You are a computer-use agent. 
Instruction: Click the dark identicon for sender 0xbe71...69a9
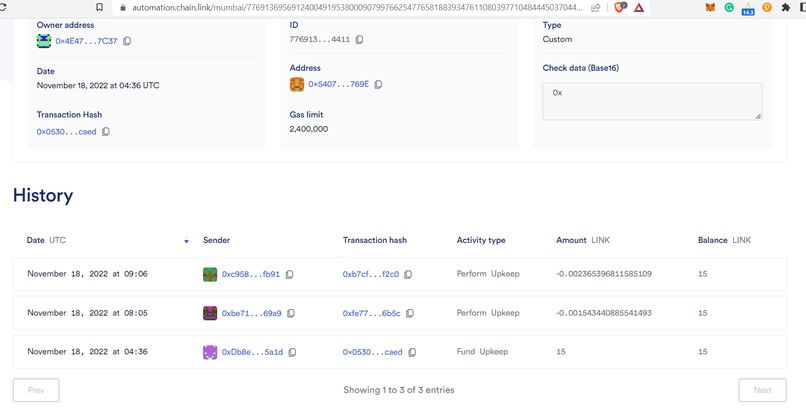210,313
